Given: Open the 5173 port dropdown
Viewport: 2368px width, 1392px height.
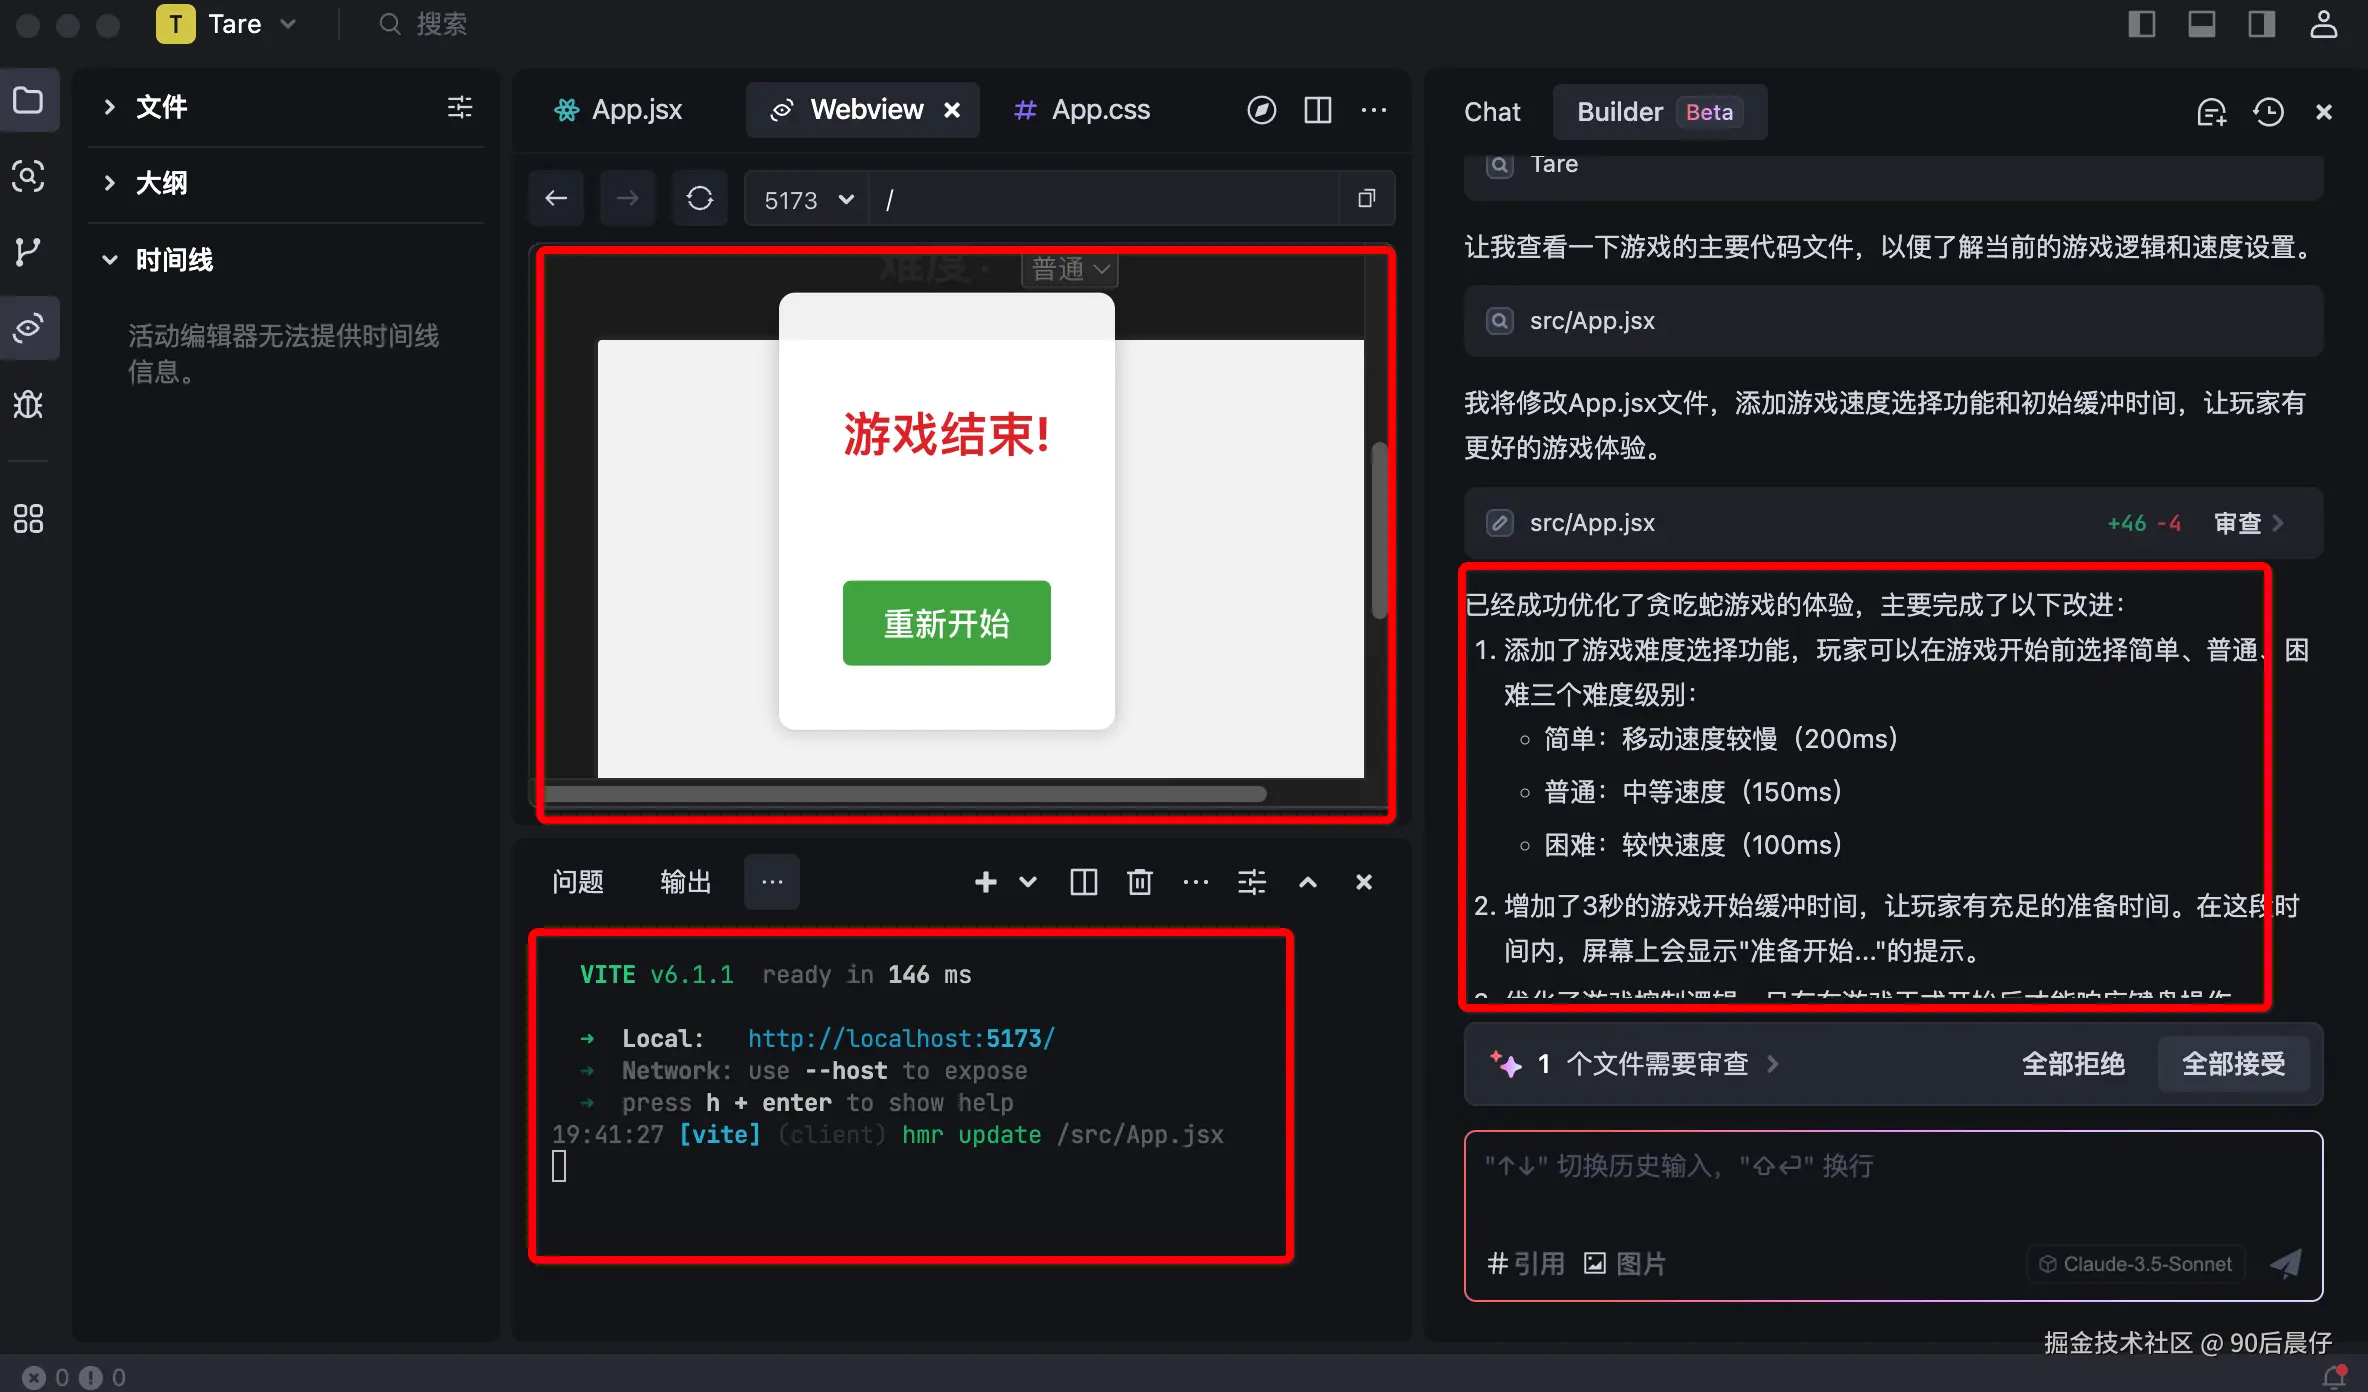Looking at the screenshot, I should point(808,200).
